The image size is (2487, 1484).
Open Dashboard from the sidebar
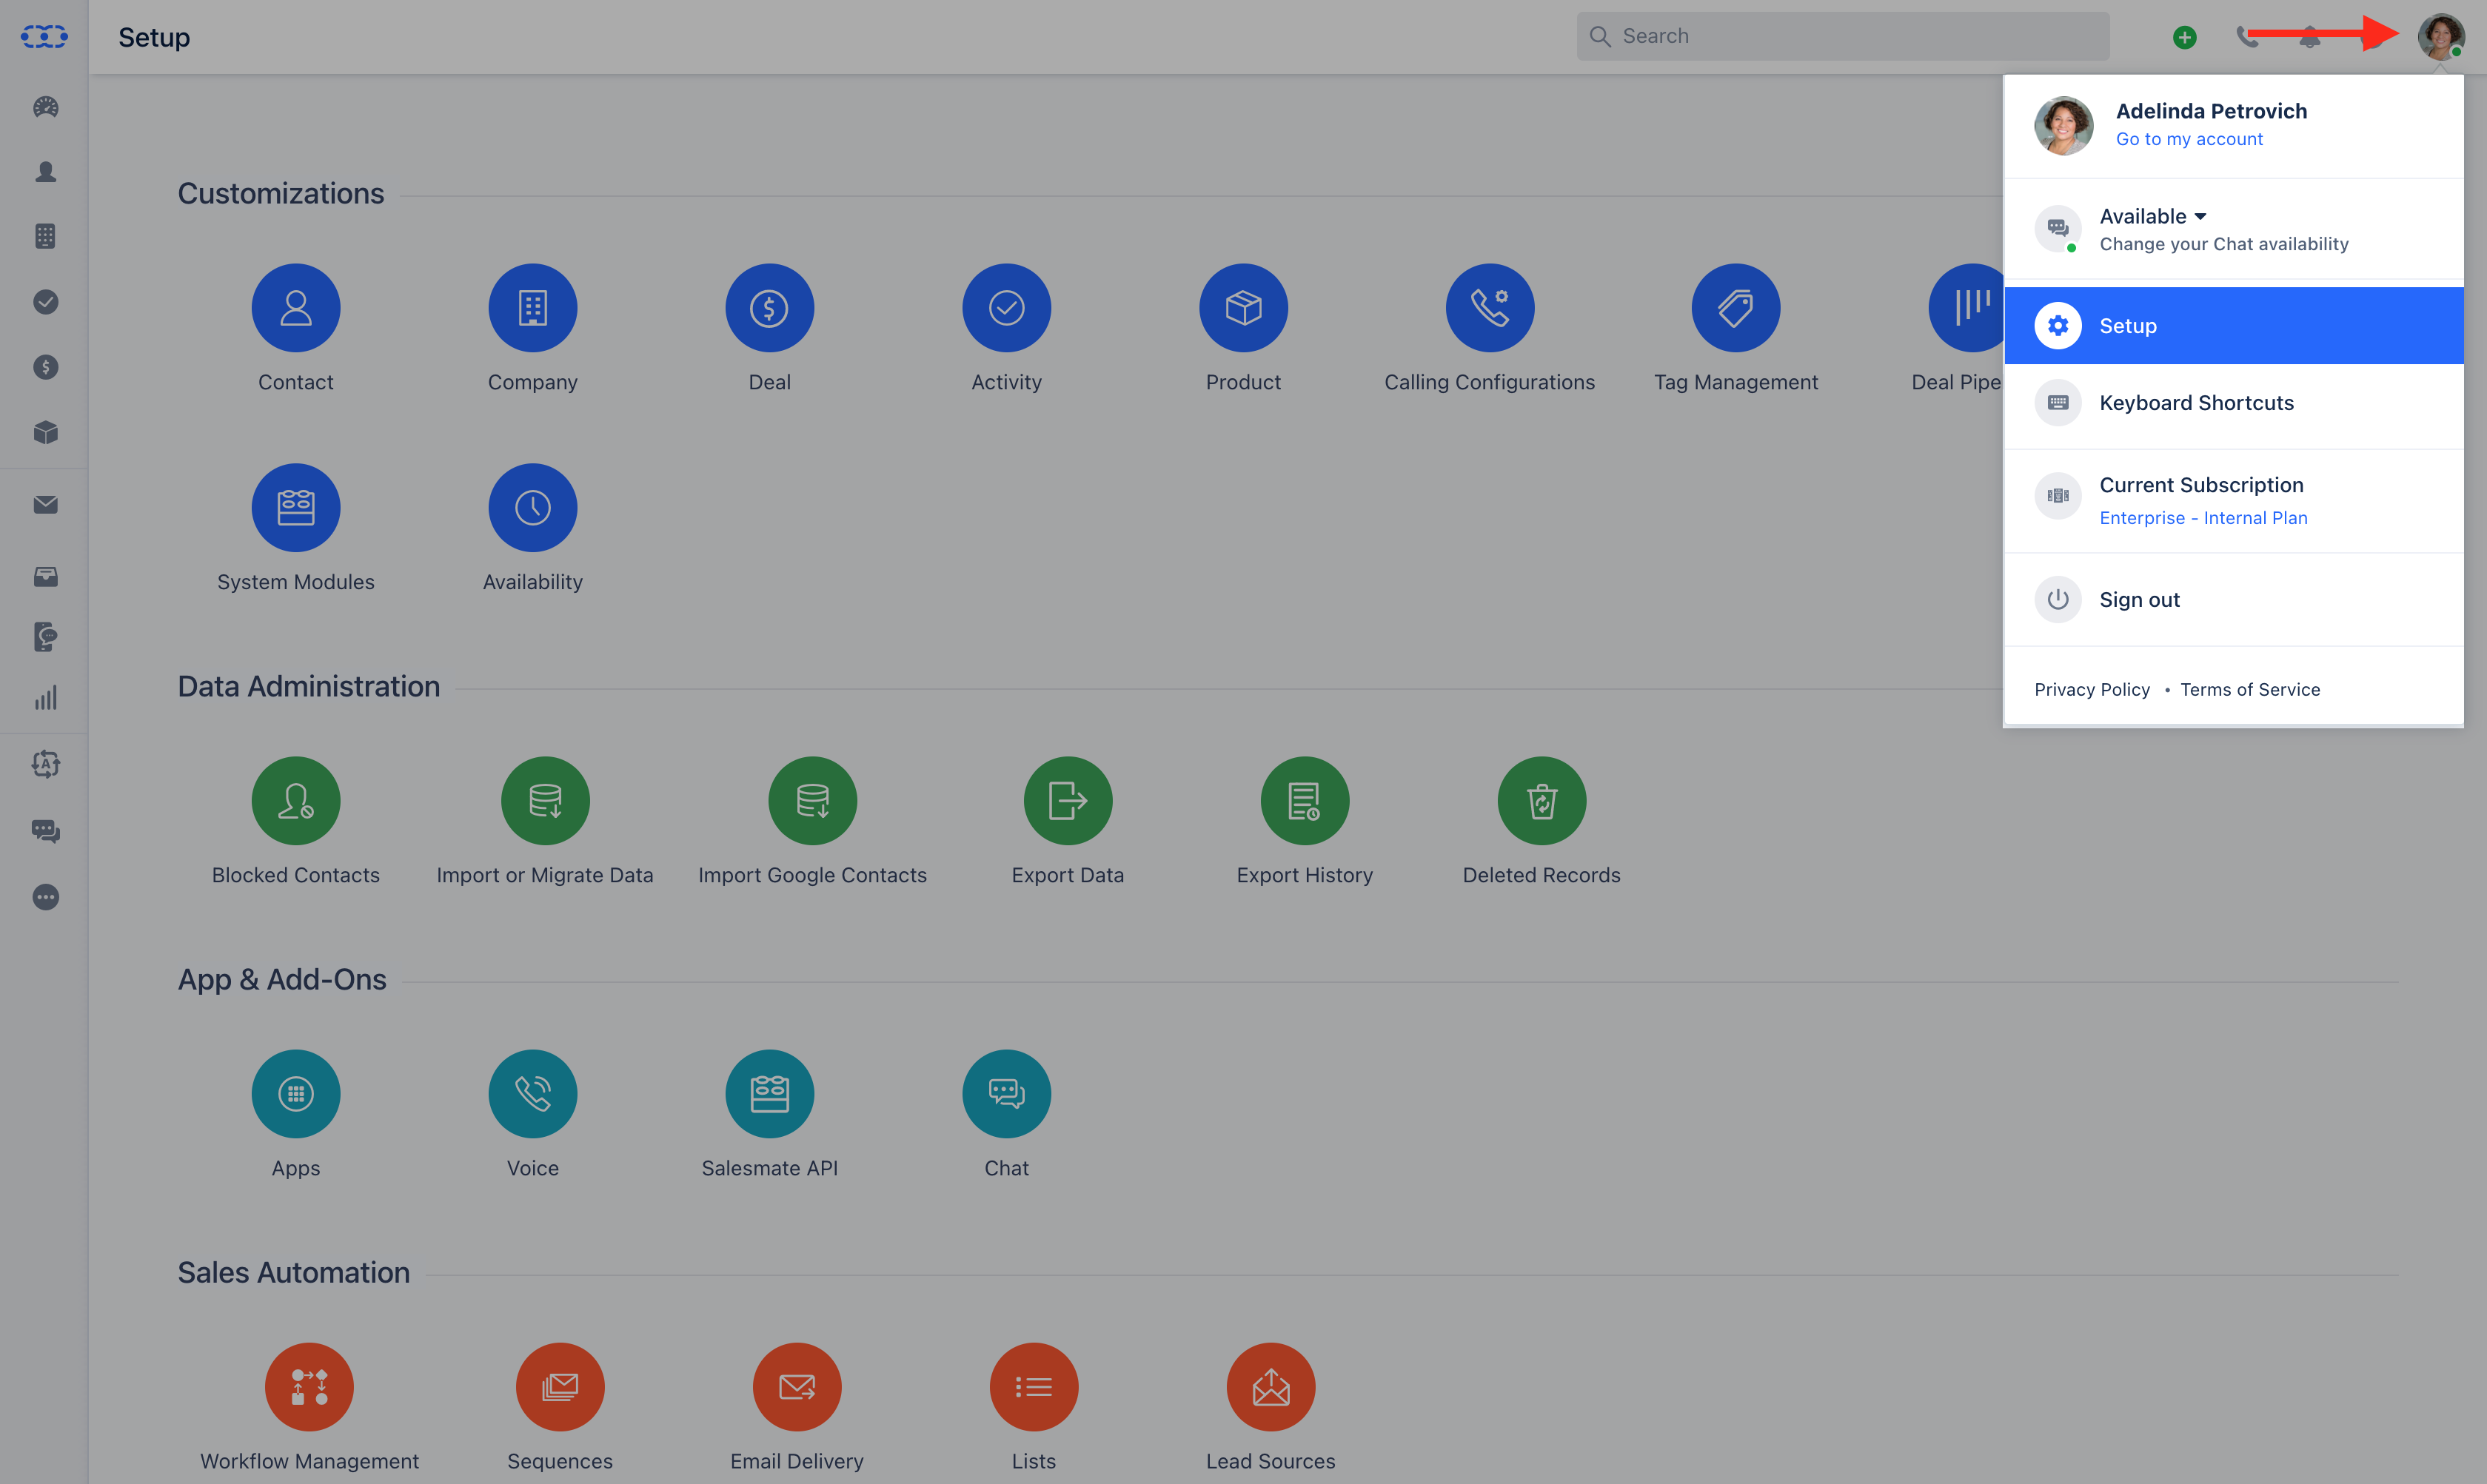pos(45,107)
